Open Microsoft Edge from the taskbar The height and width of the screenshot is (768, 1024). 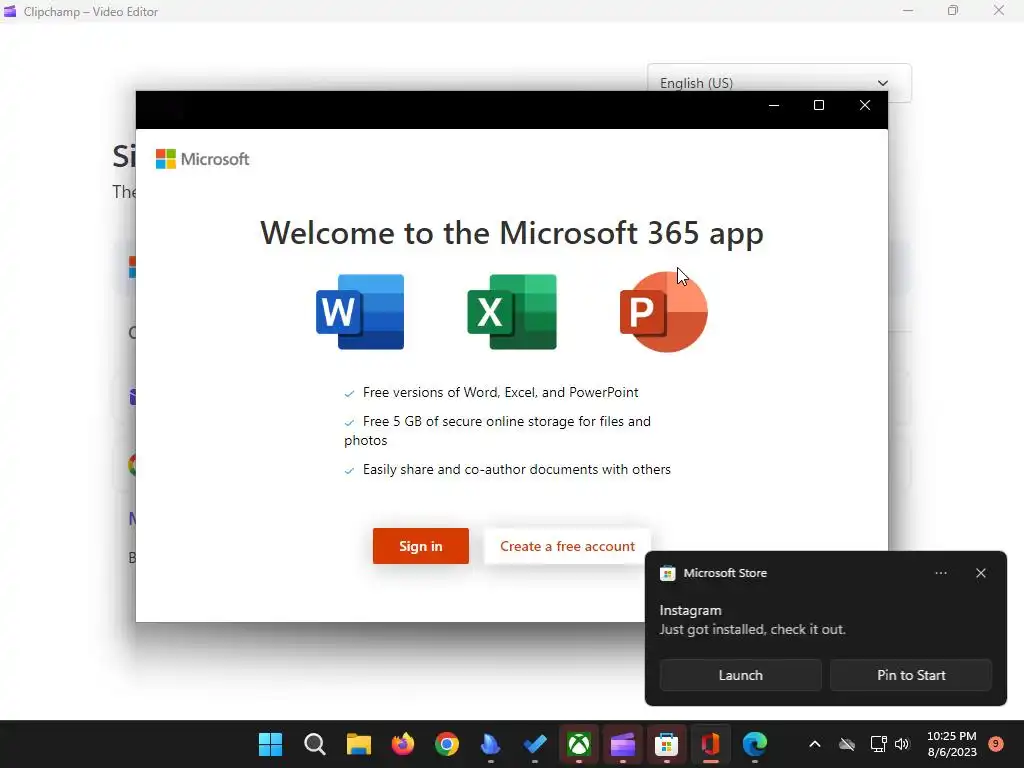click(x=754, y=744)
